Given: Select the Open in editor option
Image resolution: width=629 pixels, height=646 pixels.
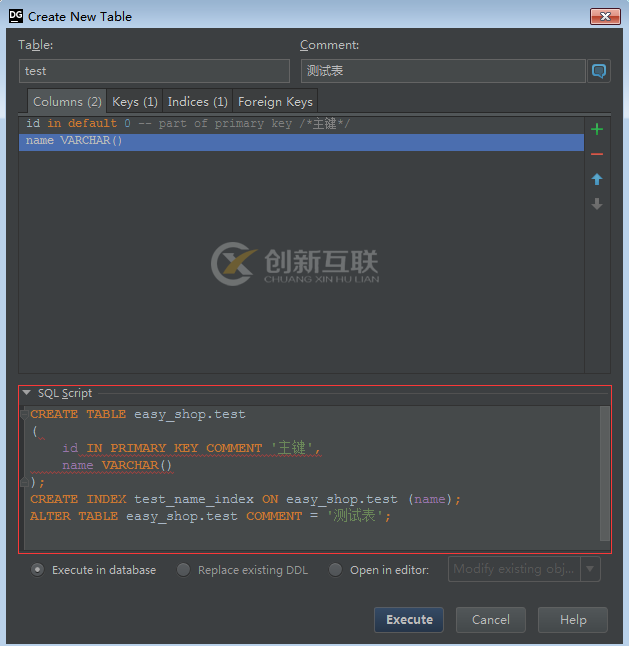Looking at the screenshot, I should (335, 570).
